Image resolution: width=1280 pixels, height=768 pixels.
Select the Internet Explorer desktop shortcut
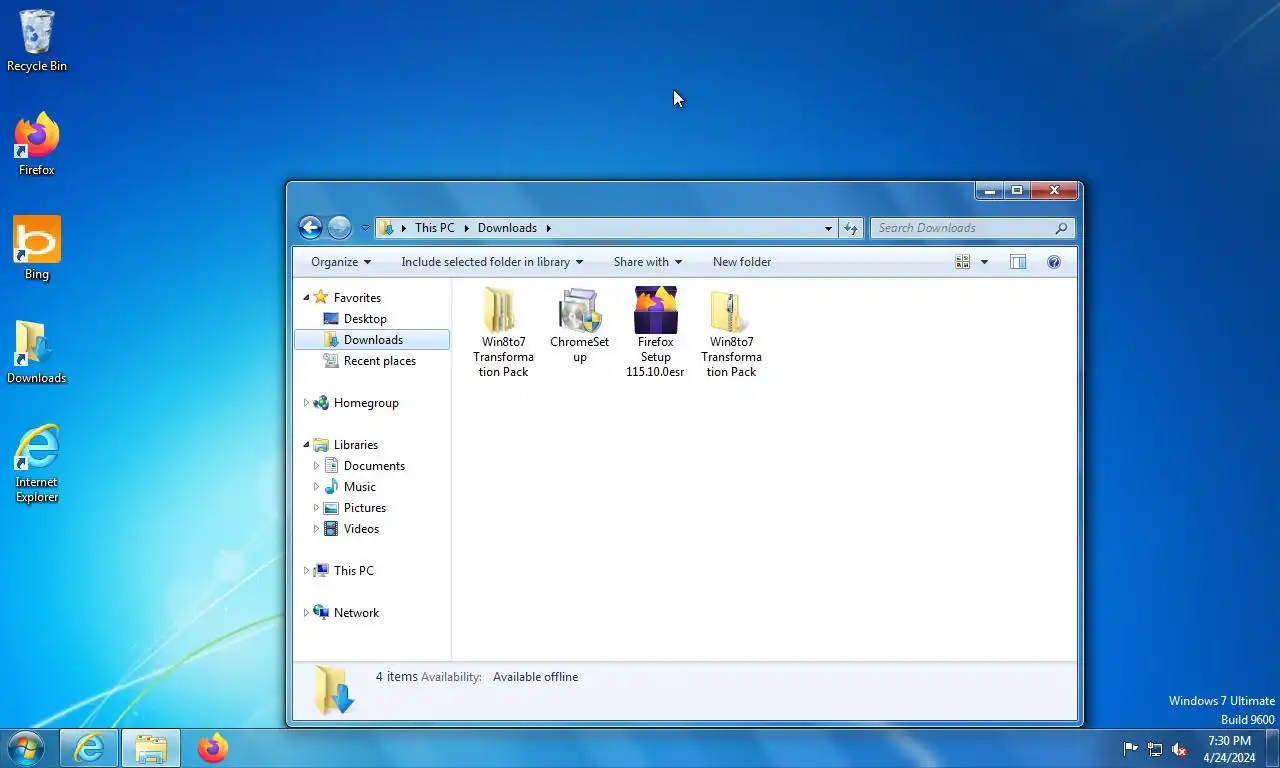tap(37, 463)
